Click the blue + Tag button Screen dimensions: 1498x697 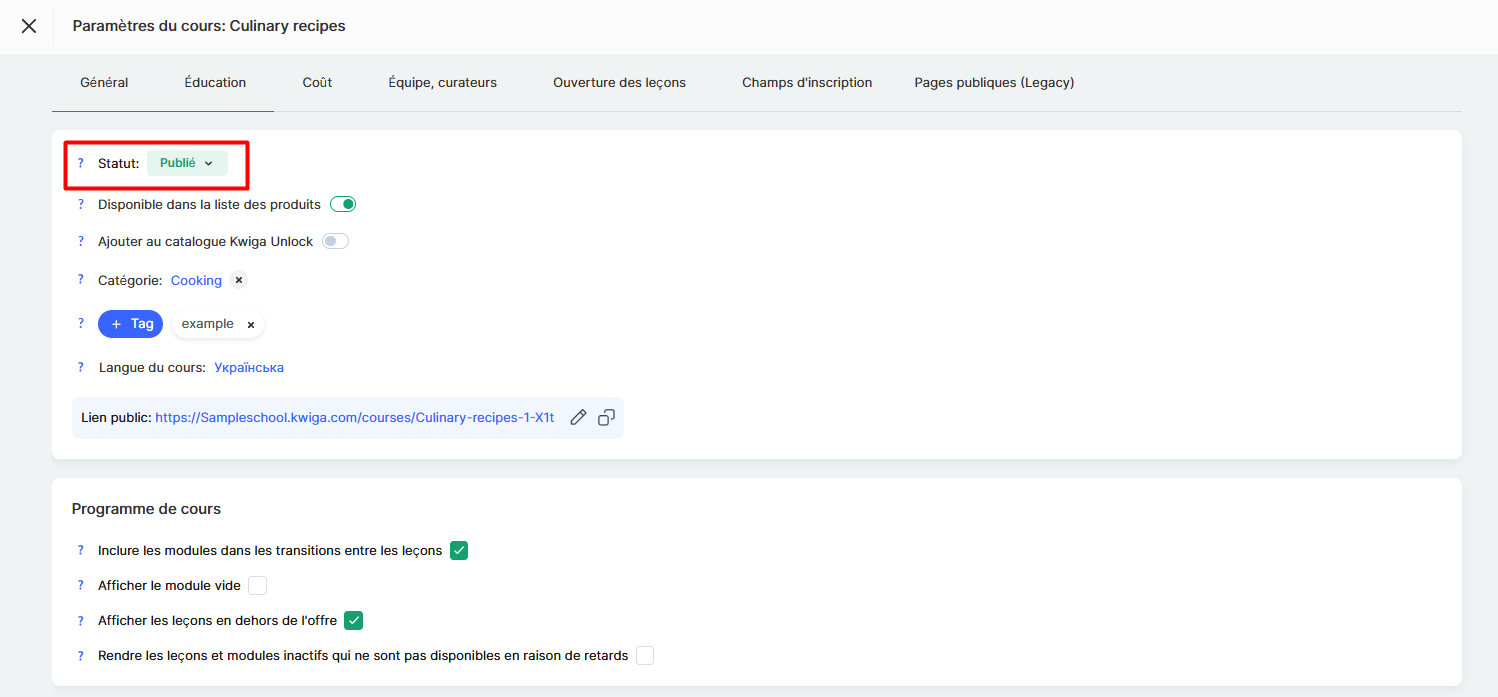pyautogui.click(x=130, y=324)
